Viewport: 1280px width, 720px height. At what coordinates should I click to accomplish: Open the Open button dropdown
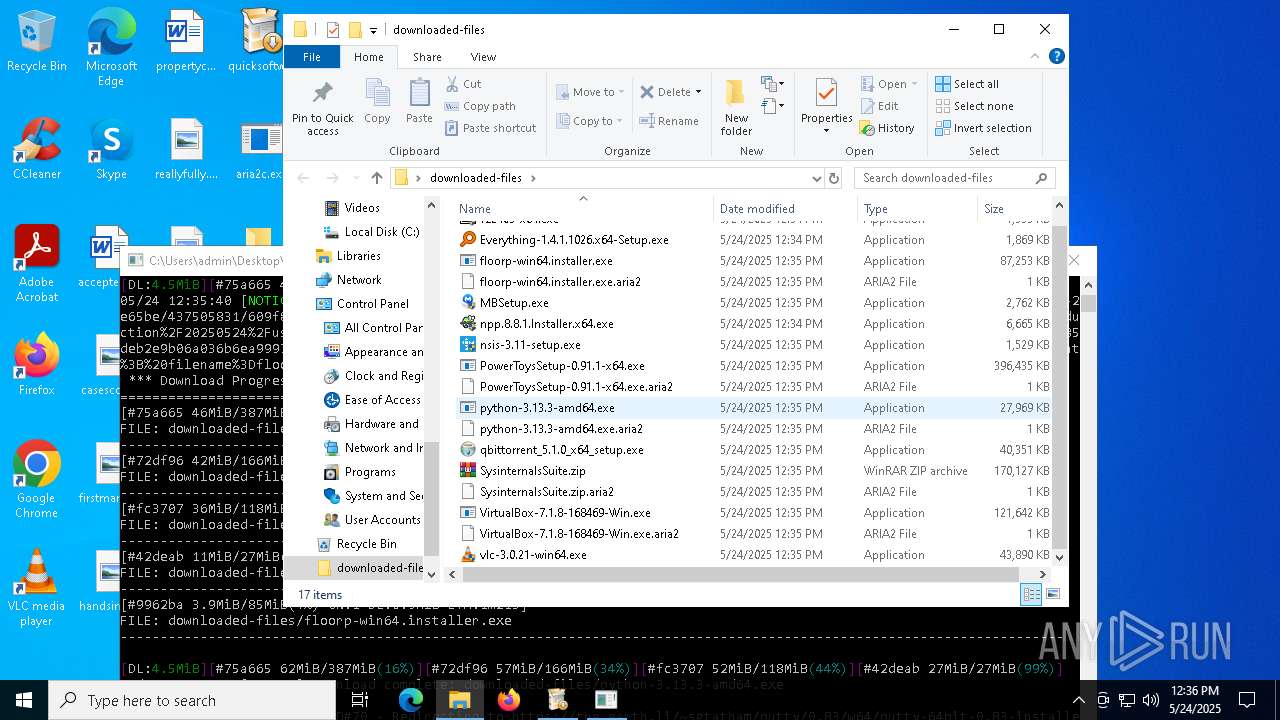913,84
